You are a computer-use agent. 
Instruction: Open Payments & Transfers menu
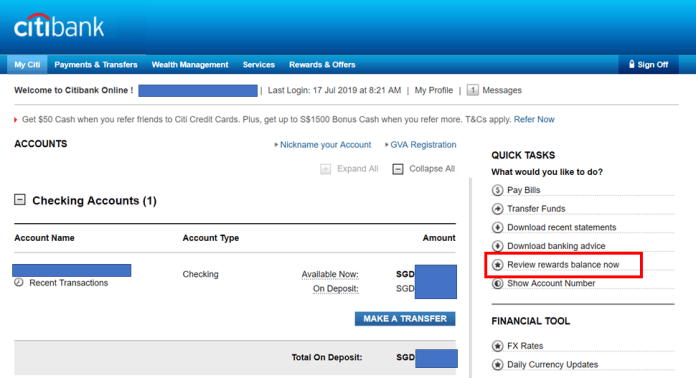96,64
